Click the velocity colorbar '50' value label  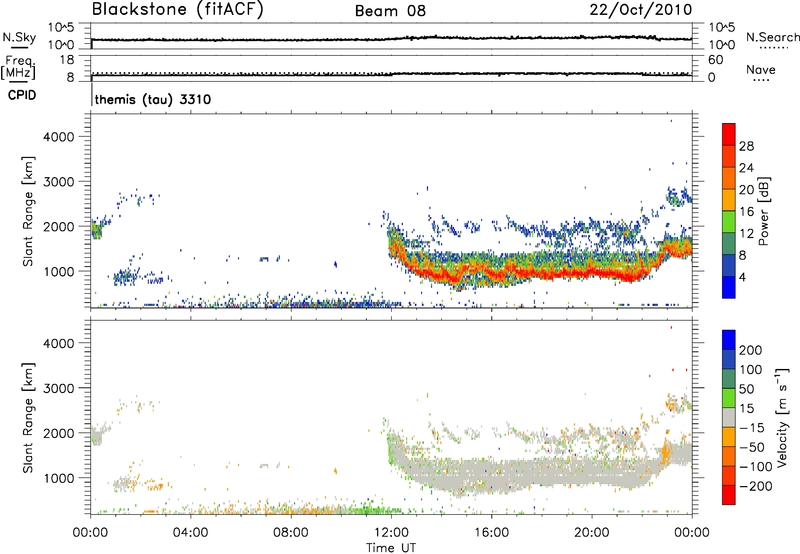click(746, 389)
